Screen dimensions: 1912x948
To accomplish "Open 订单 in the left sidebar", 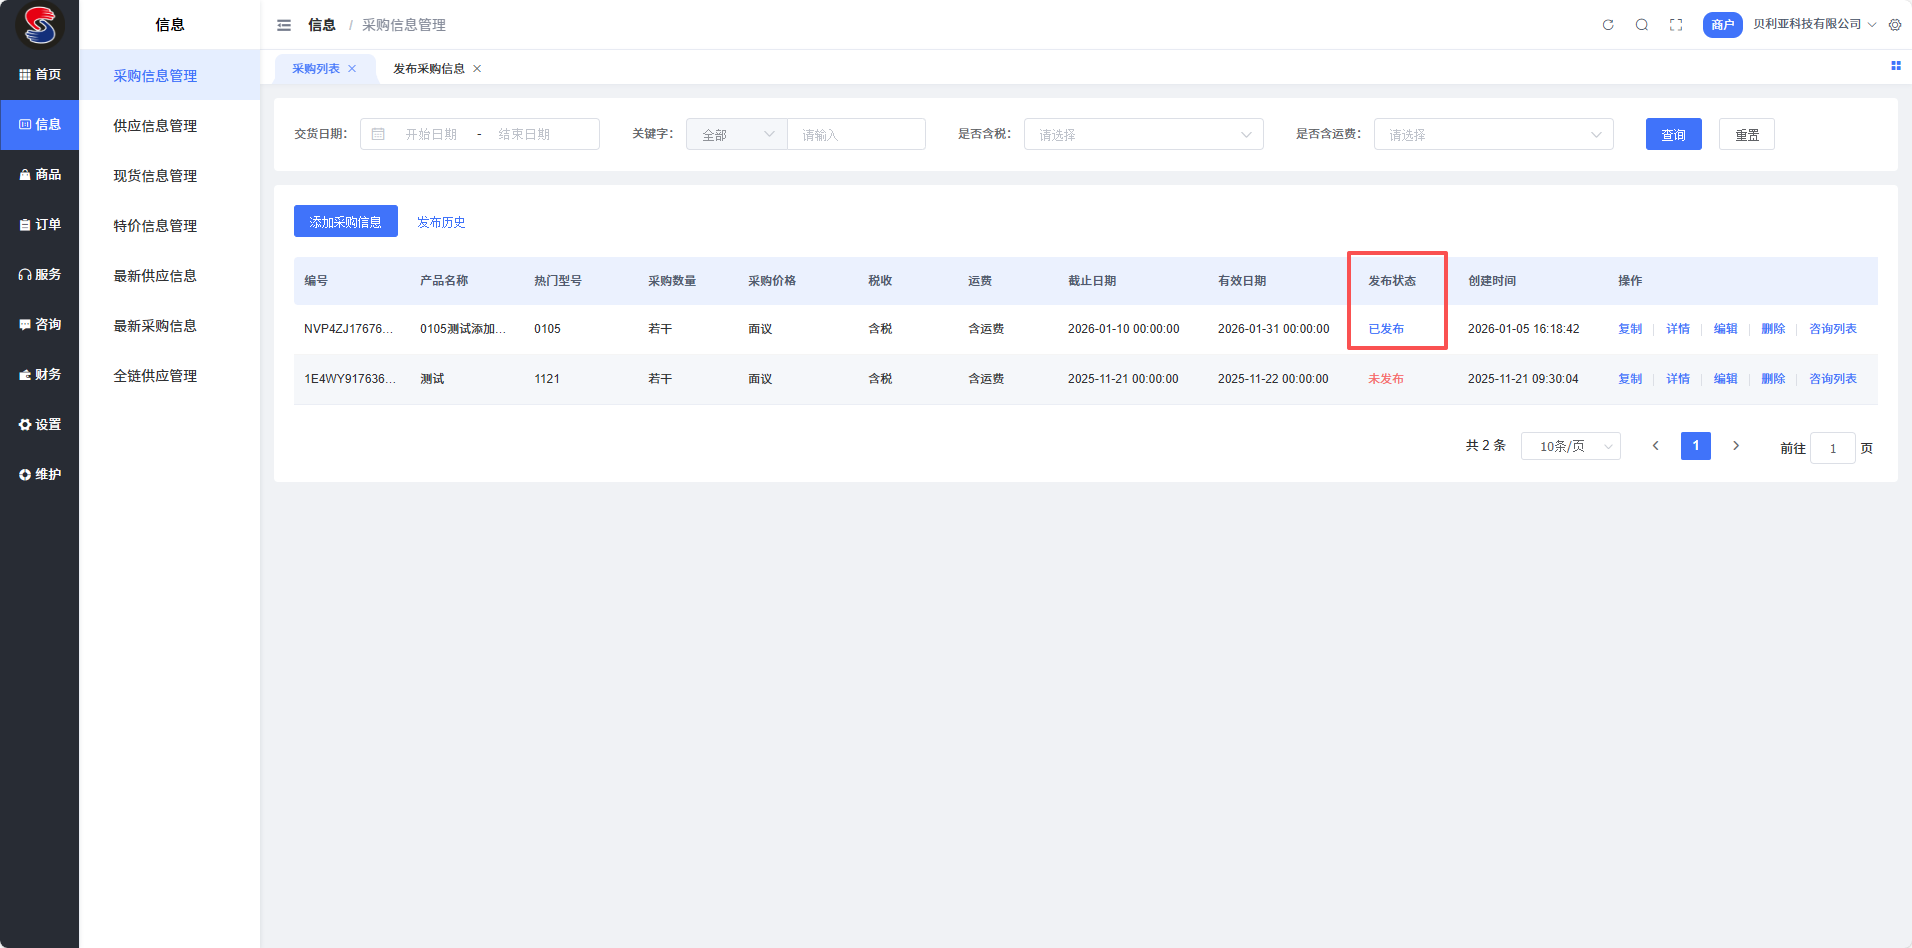I will coord(40,225).
